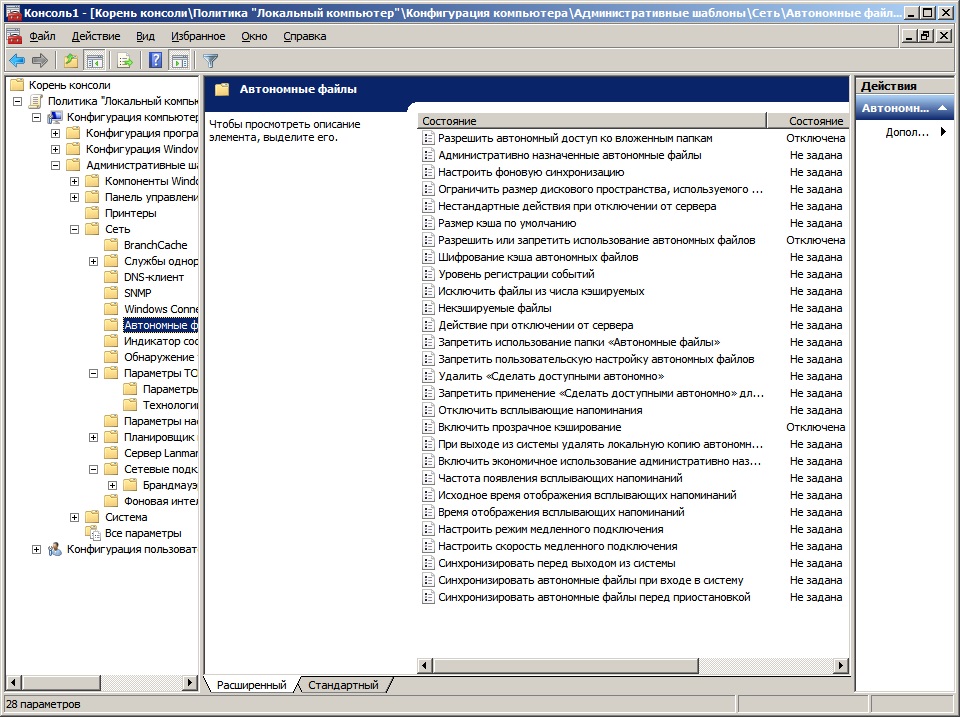Select the Фоновая интел... tree folder
960x717 pixels.
(160, 501)
